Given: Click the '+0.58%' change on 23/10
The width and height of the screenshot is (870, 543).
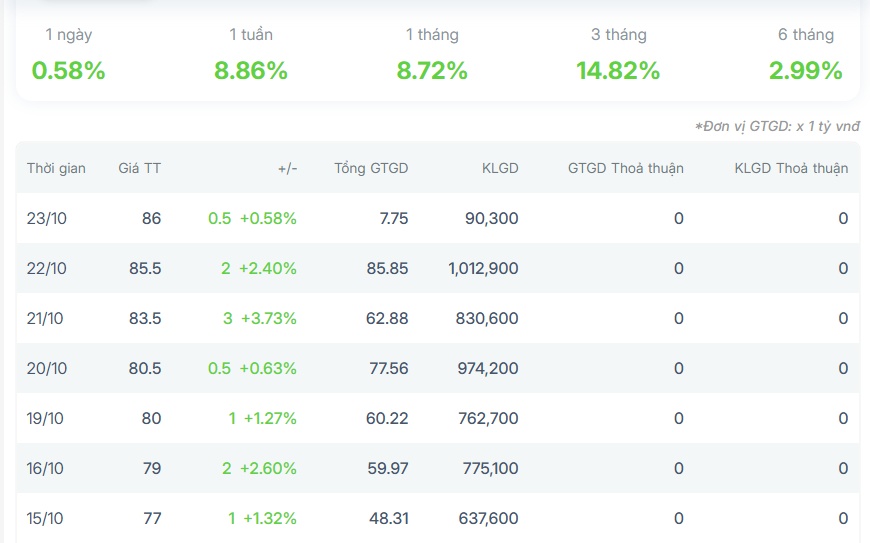Looking at the screenshot, I should 269,219.
